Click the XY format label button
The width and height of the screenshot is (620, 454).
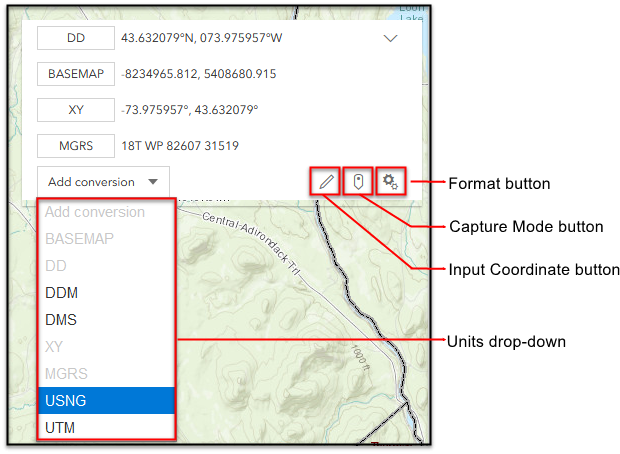tap(76, 110)
